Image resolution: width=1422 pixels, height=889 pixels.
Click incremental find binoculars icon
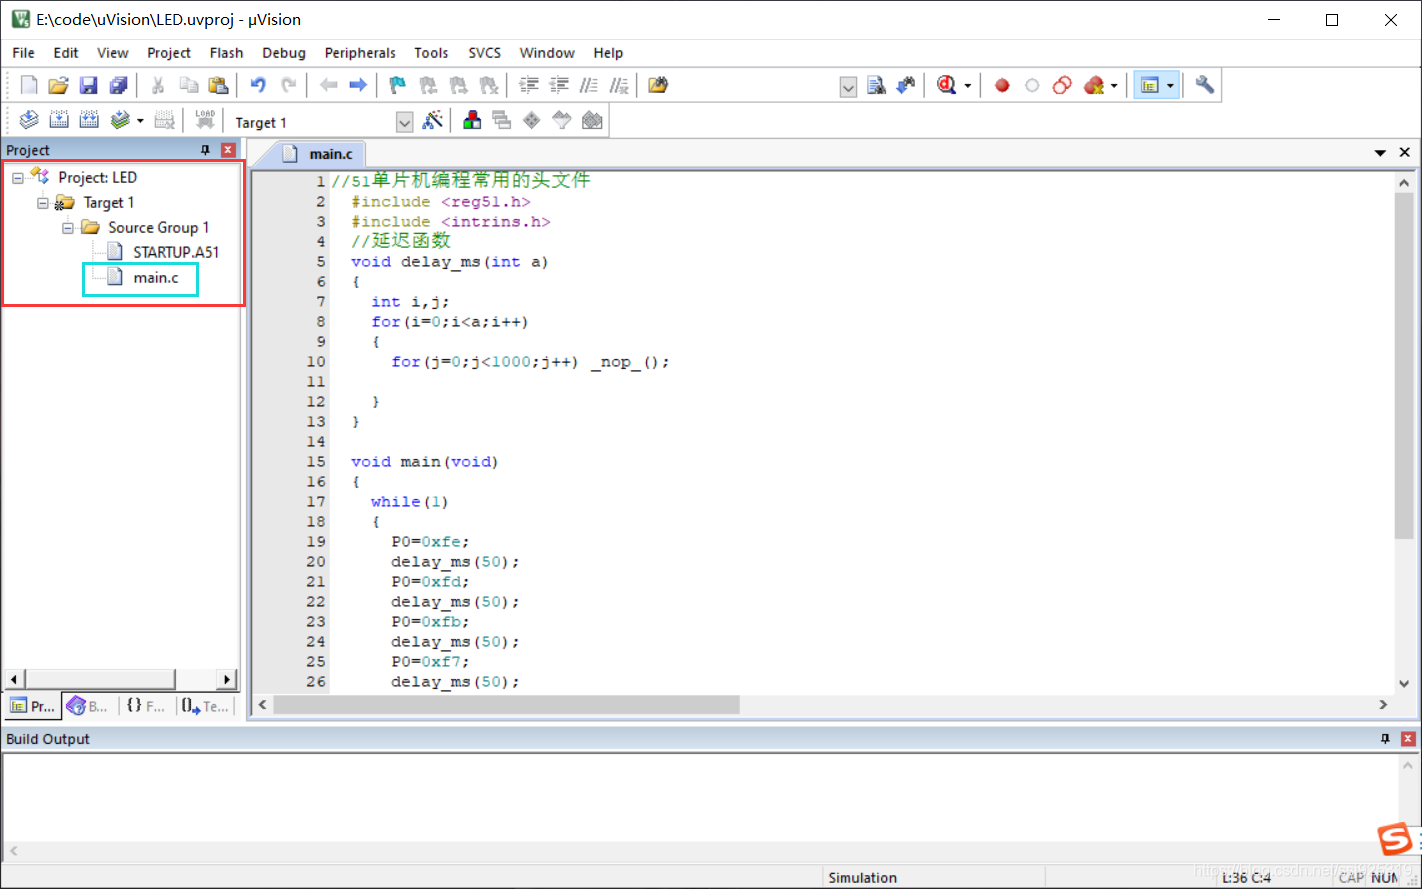(x=906, y=86)
